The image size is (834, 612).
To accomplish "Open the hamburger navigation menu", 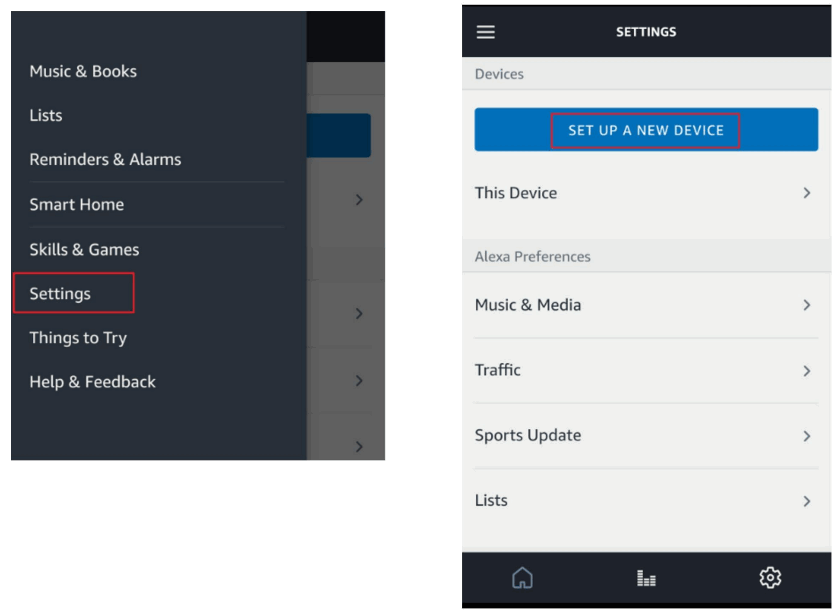I will 485,31.
